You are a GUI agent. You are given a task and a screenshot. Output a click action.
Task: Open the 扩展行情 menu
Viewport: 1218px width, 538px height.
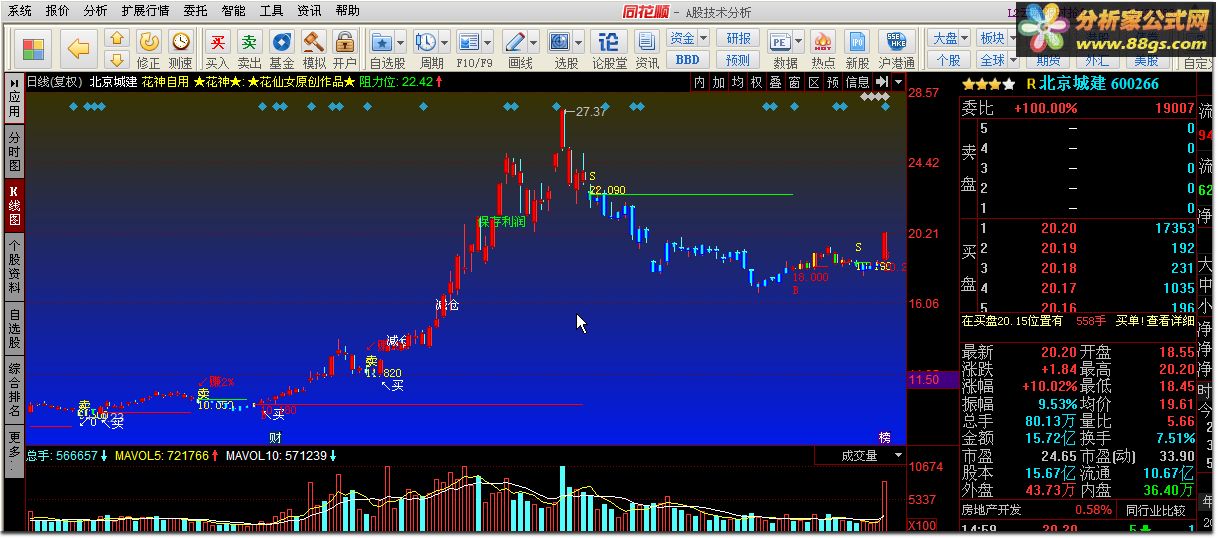pos(145,11)
